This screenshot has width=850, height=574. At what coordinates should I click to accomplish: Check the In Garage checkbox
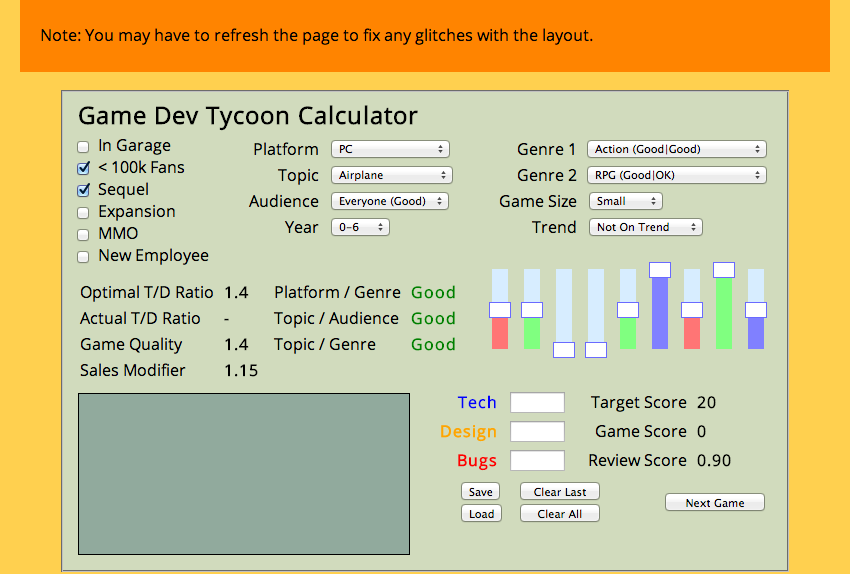click(x=83, y=146)
